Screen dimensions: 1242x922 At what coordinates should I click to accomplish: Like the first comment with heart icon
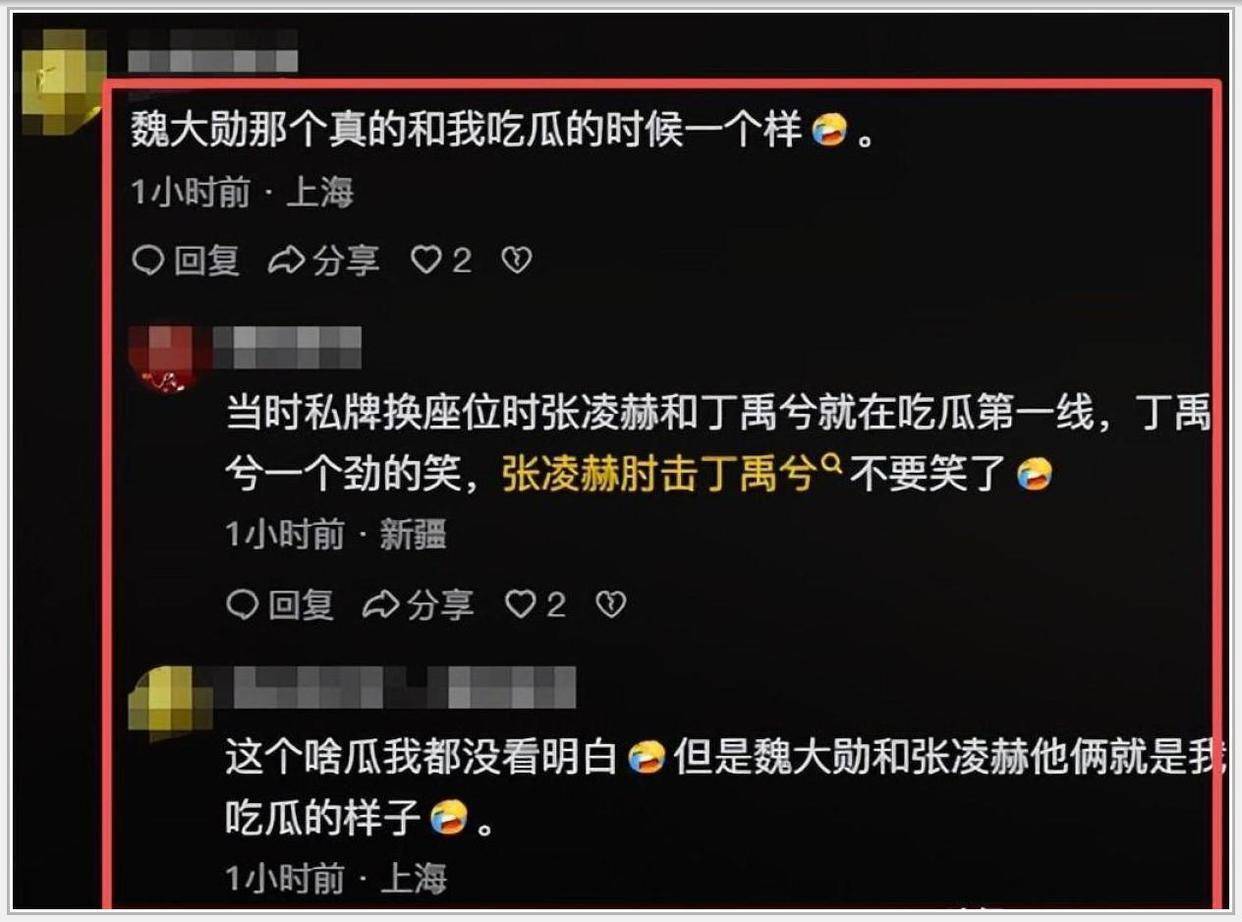coord(427,261)
